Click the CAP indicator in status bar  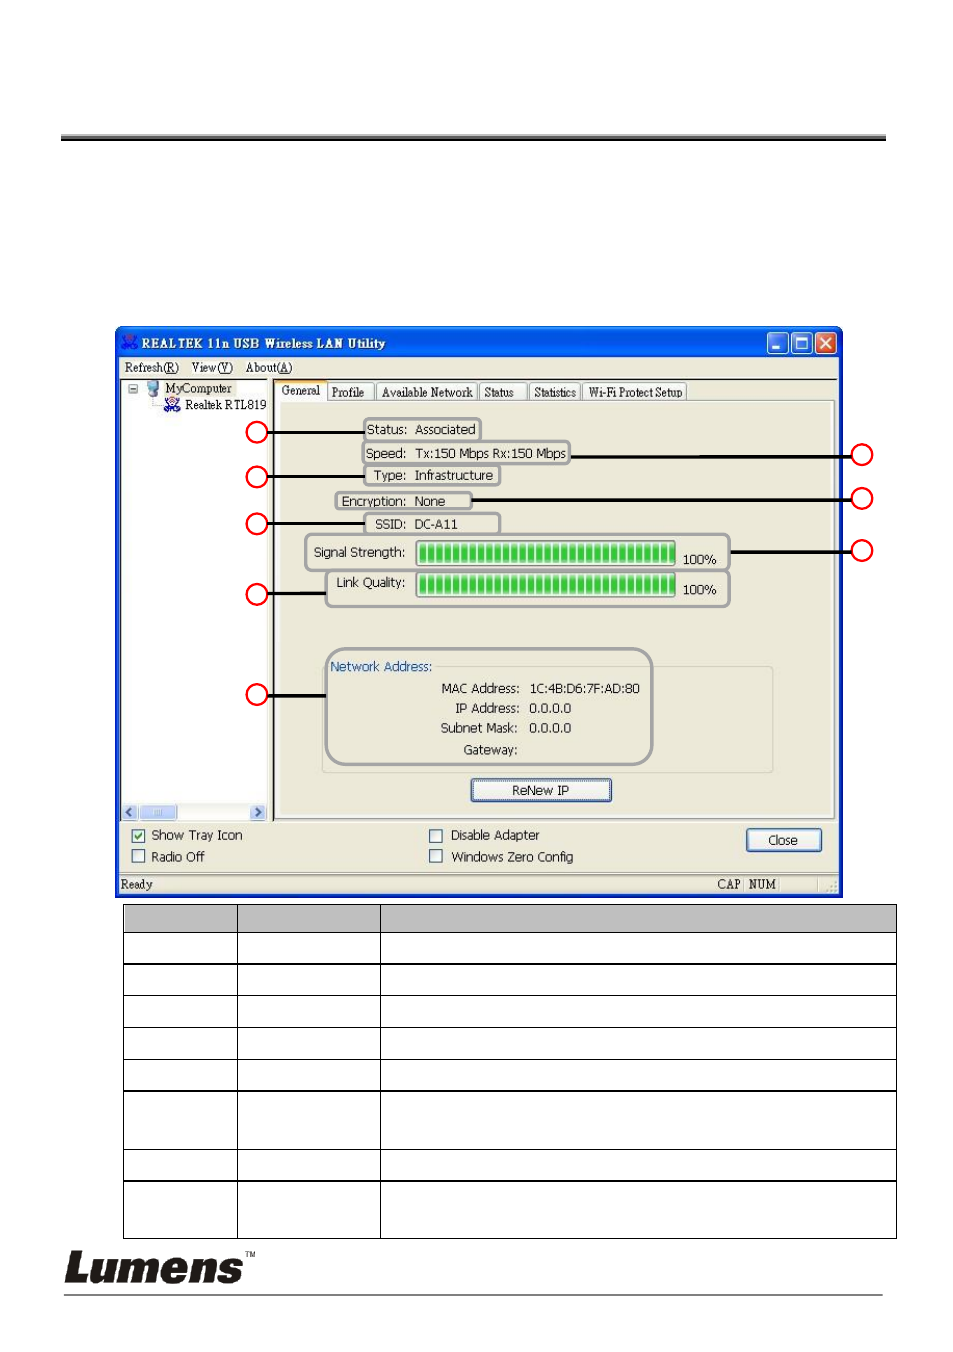[729, 884]
